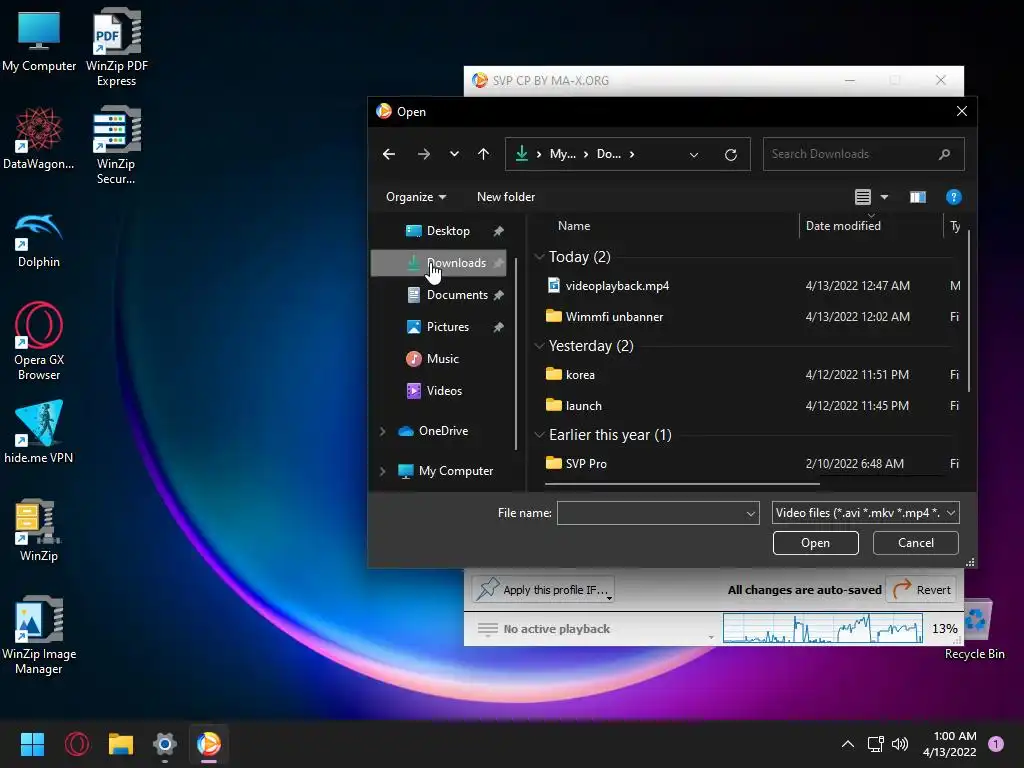Open the recent locations dropdown
Screen dimensions: 1024x768
[x=454, y=154]
